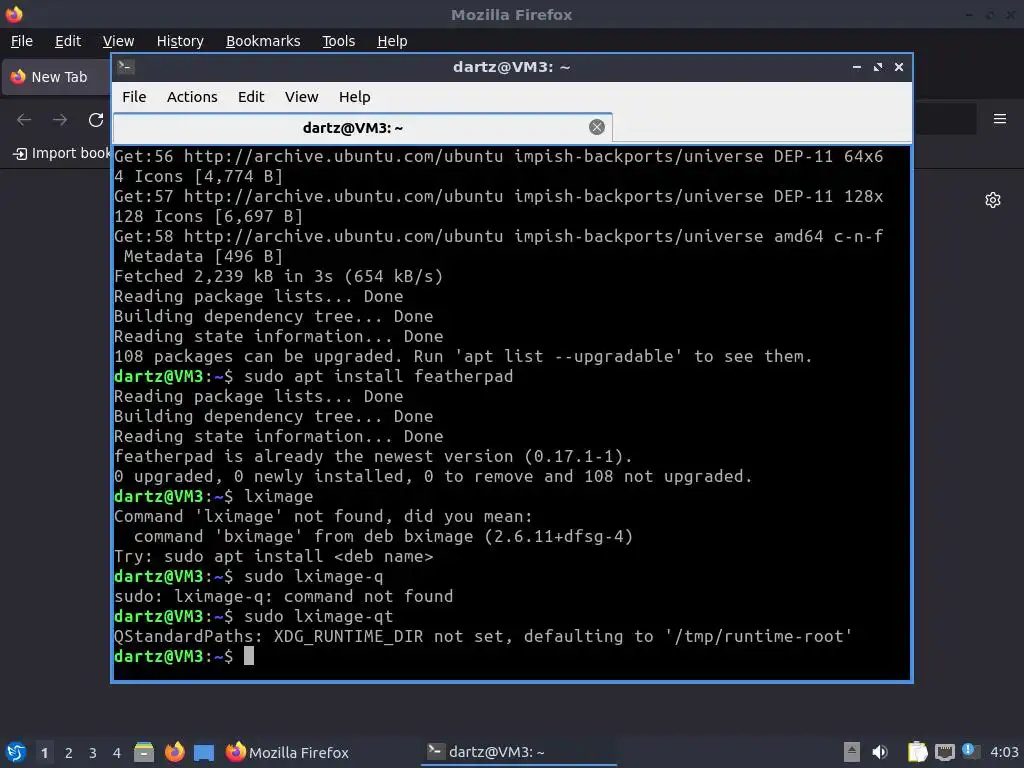1024x768 pixels.
Task: Select the New Tab tab in Firefox
Action: click(x=57, y=77)
